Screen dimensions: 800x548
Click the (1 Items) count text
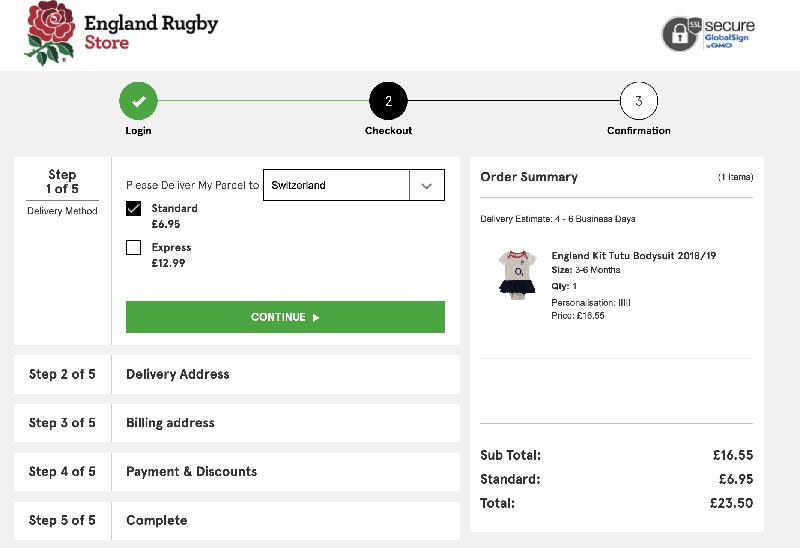point(735,177)
